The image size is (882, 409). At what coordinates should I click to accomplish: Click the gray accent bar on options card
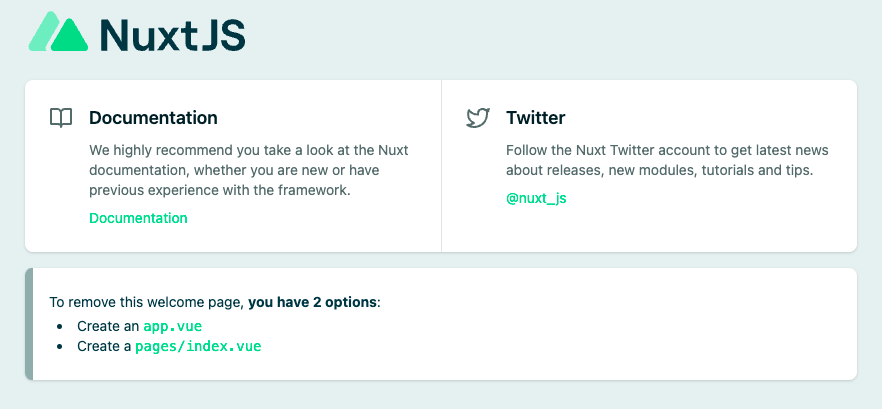pyautogui.click(x=29, y=324)
